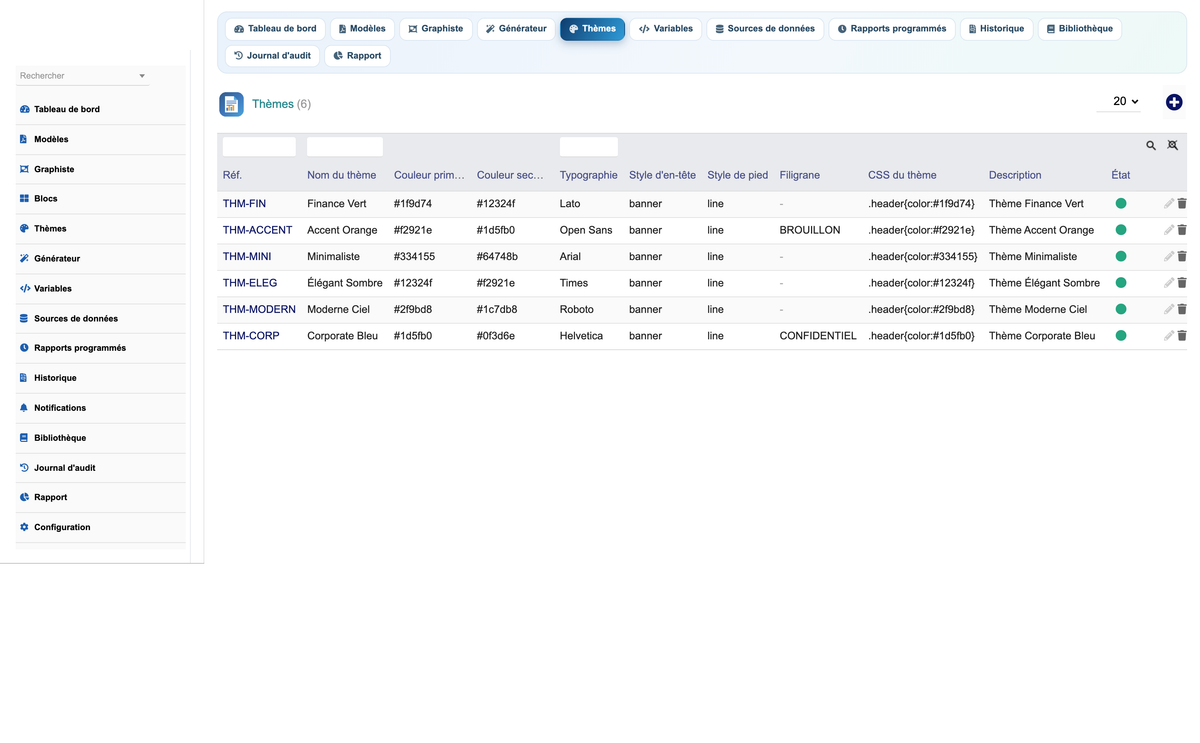Click green status dot of THM-CORP
1200x743 pixels.
1121,336
